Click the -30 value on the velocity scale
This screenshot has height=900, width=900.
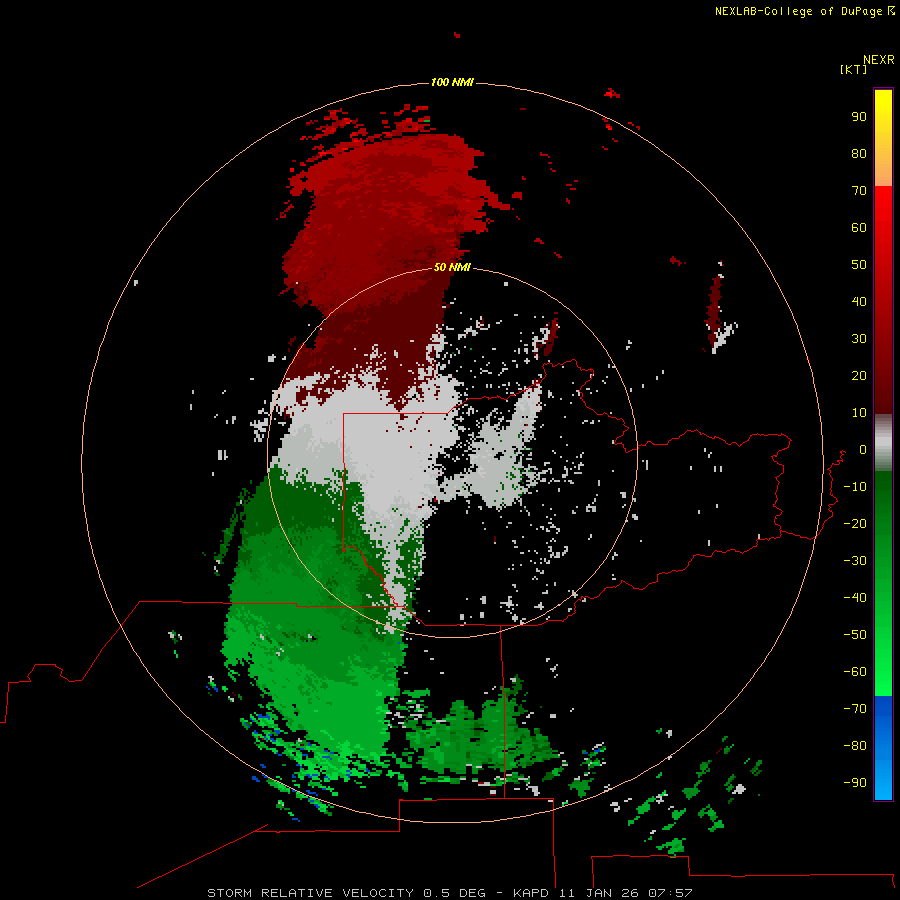(855, 561)
